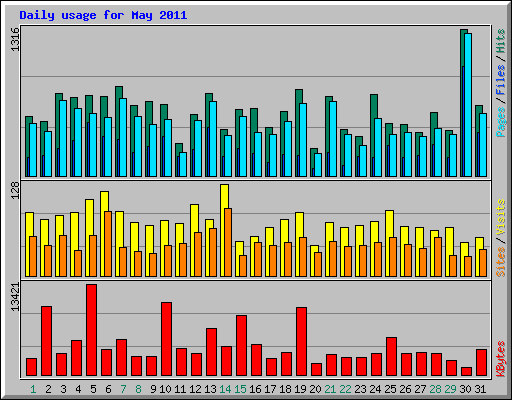512x400 pixels.
Task: Select day 2 on the x-axis
Action: coord(48,389)
